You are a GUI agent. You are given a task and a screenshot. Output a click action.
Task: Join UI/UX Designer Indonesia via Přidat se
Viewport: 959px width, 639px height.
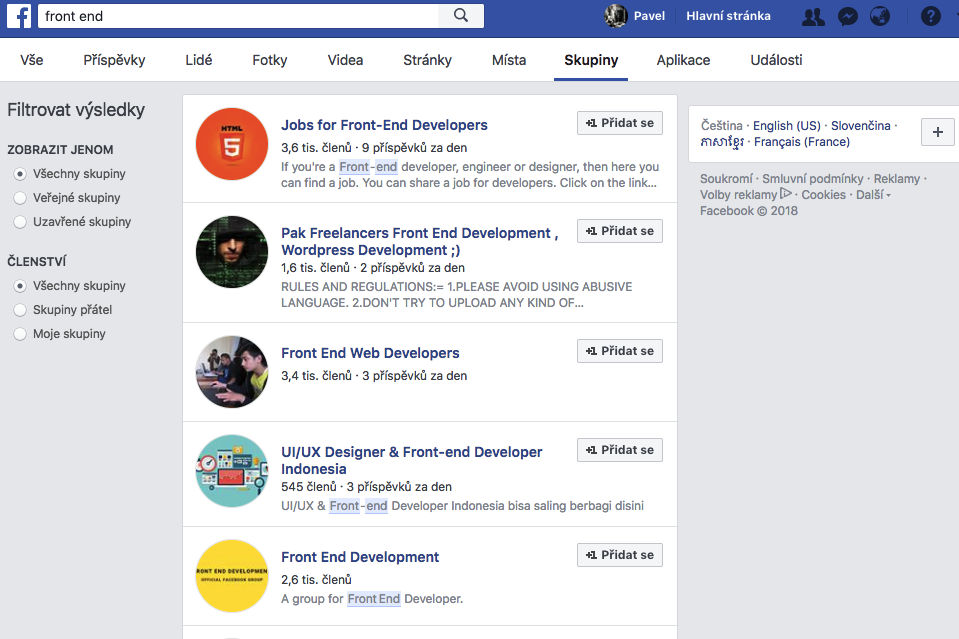620,450
